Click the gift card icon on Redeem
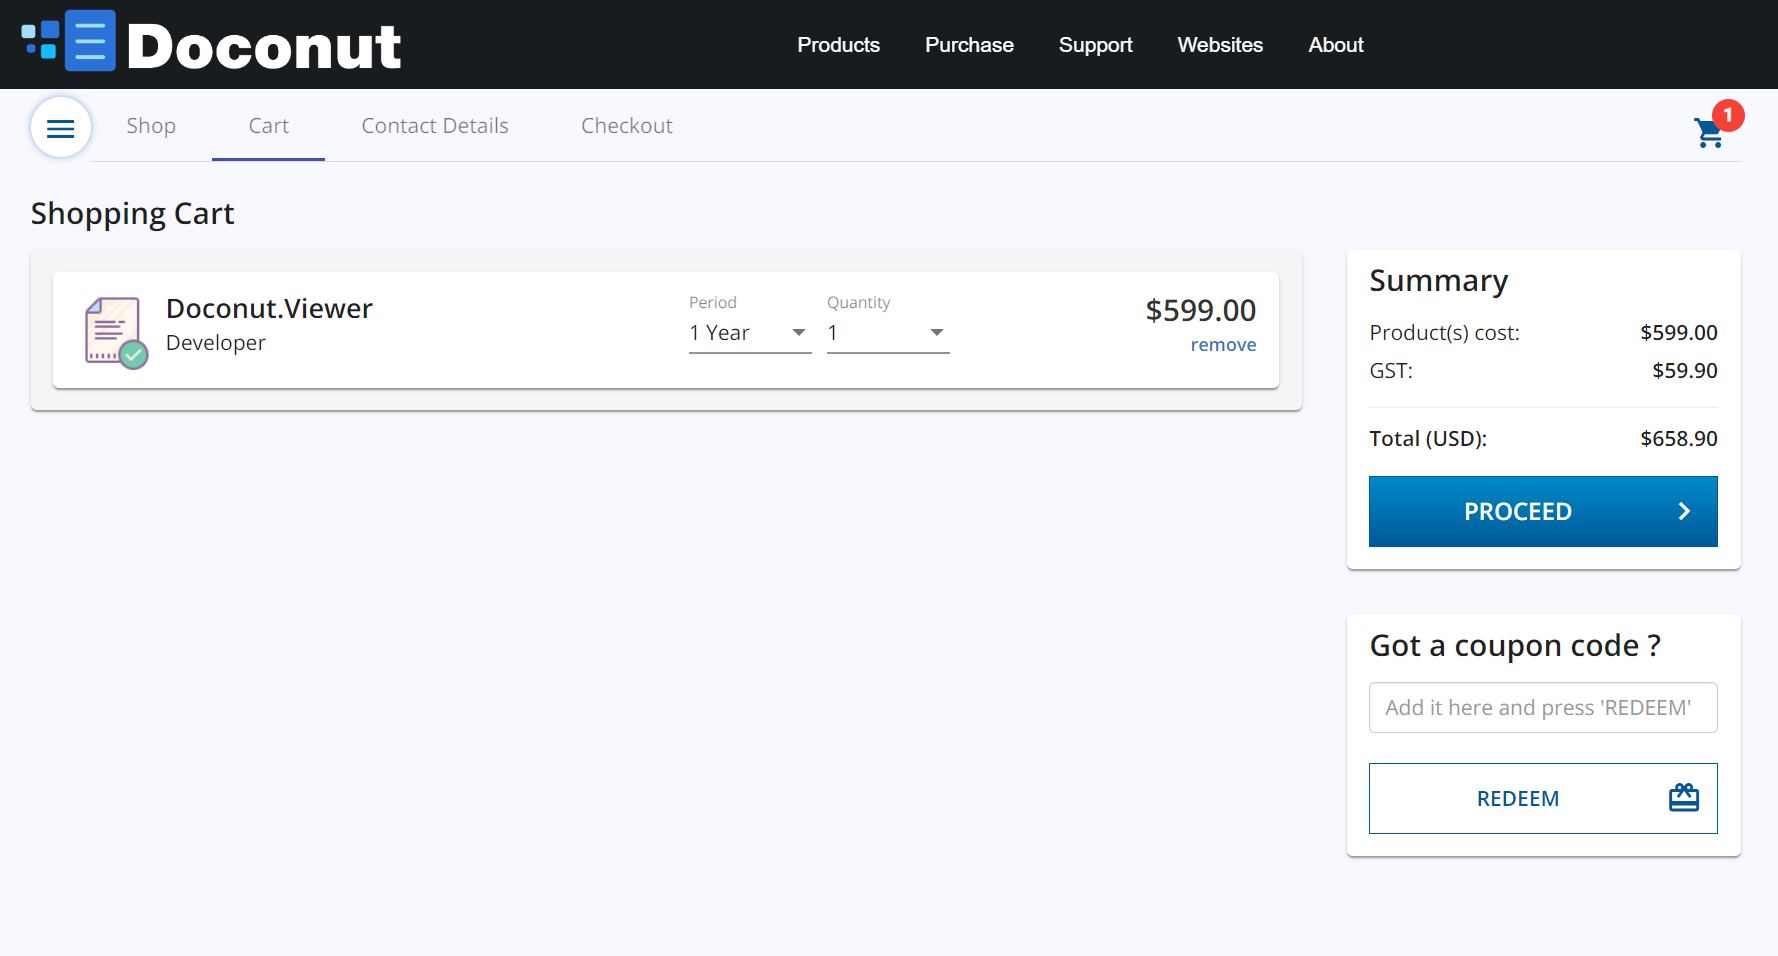1778x956 pixels. (1684, 797)
